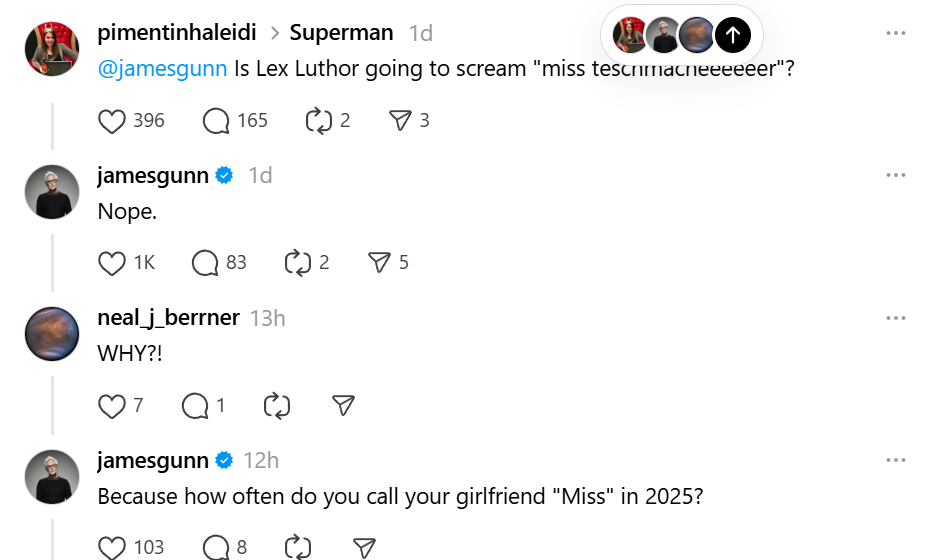This screenshot has width=934, height=560.
Task: Share pimentinhaleidi's post via send icon
Action: point(400,121)
